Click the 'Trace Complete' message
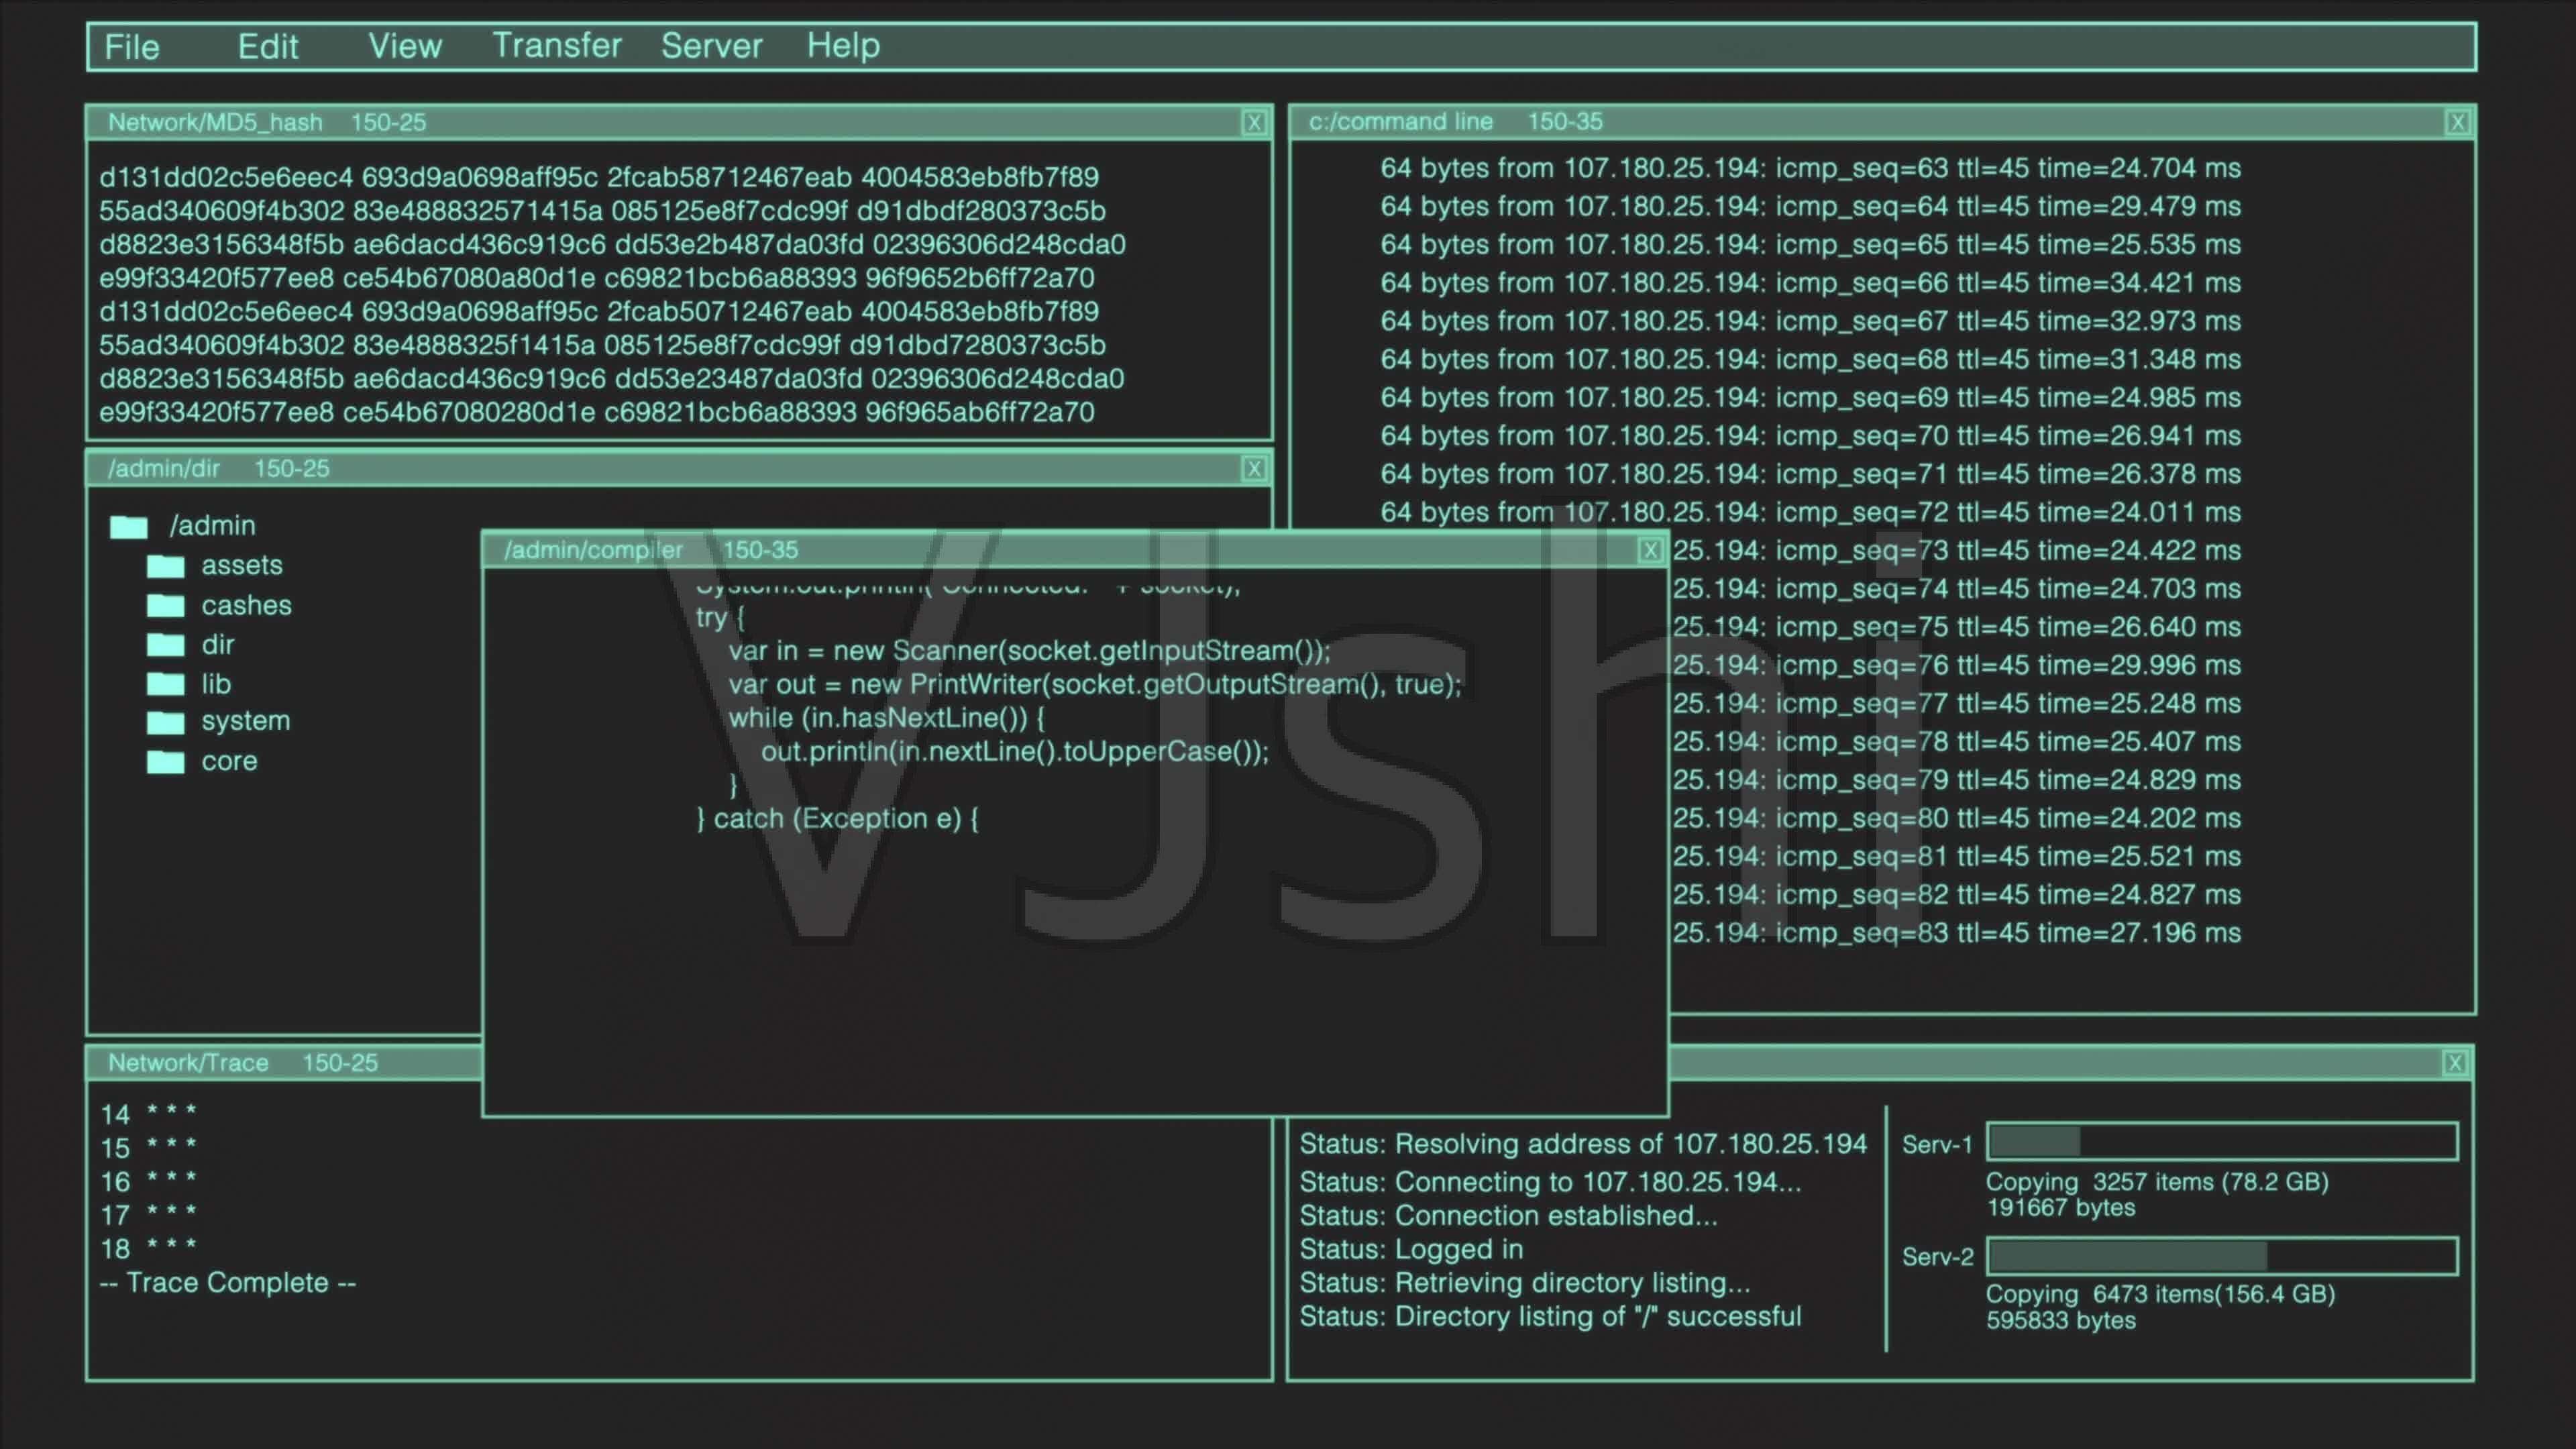Image resolution: width=2576 pixels, height=1449 pixels. (228, 1283)
